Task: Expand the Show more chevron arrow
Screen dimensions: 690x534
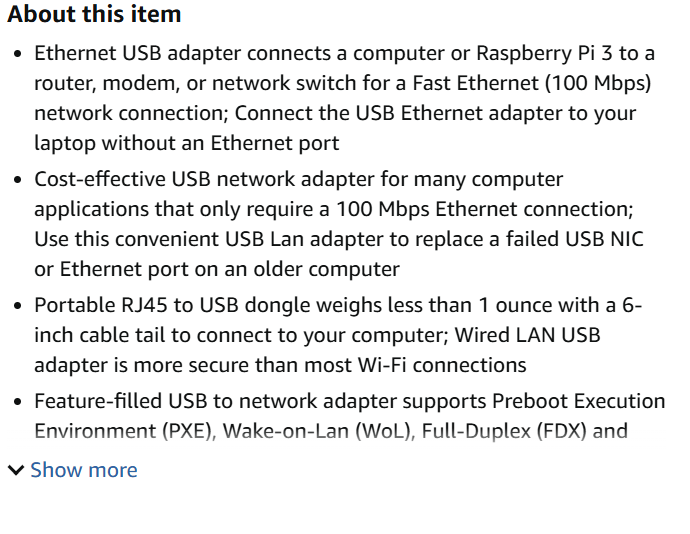Action: point(16,470)
